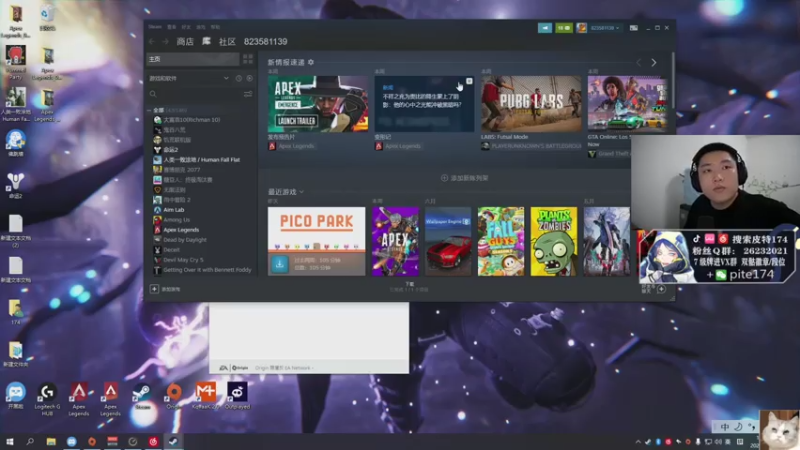Open the Devil May Cry 5 tile

tap(607, 241)
